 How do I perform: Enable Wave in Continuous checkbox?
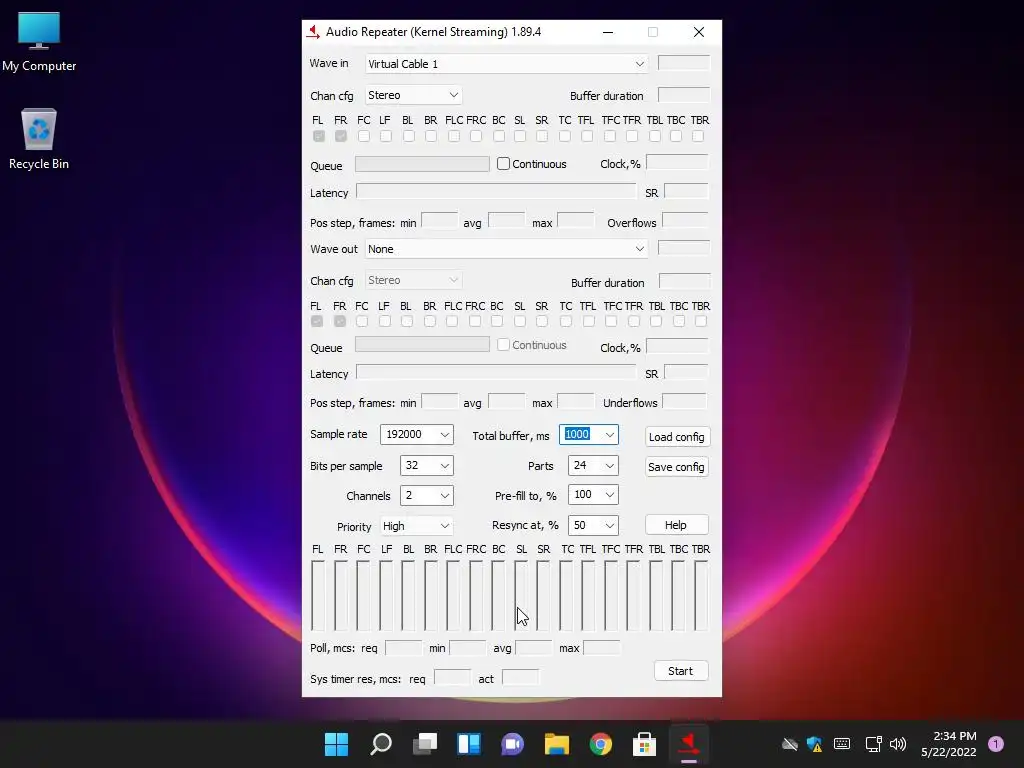(x=503, y=164)
